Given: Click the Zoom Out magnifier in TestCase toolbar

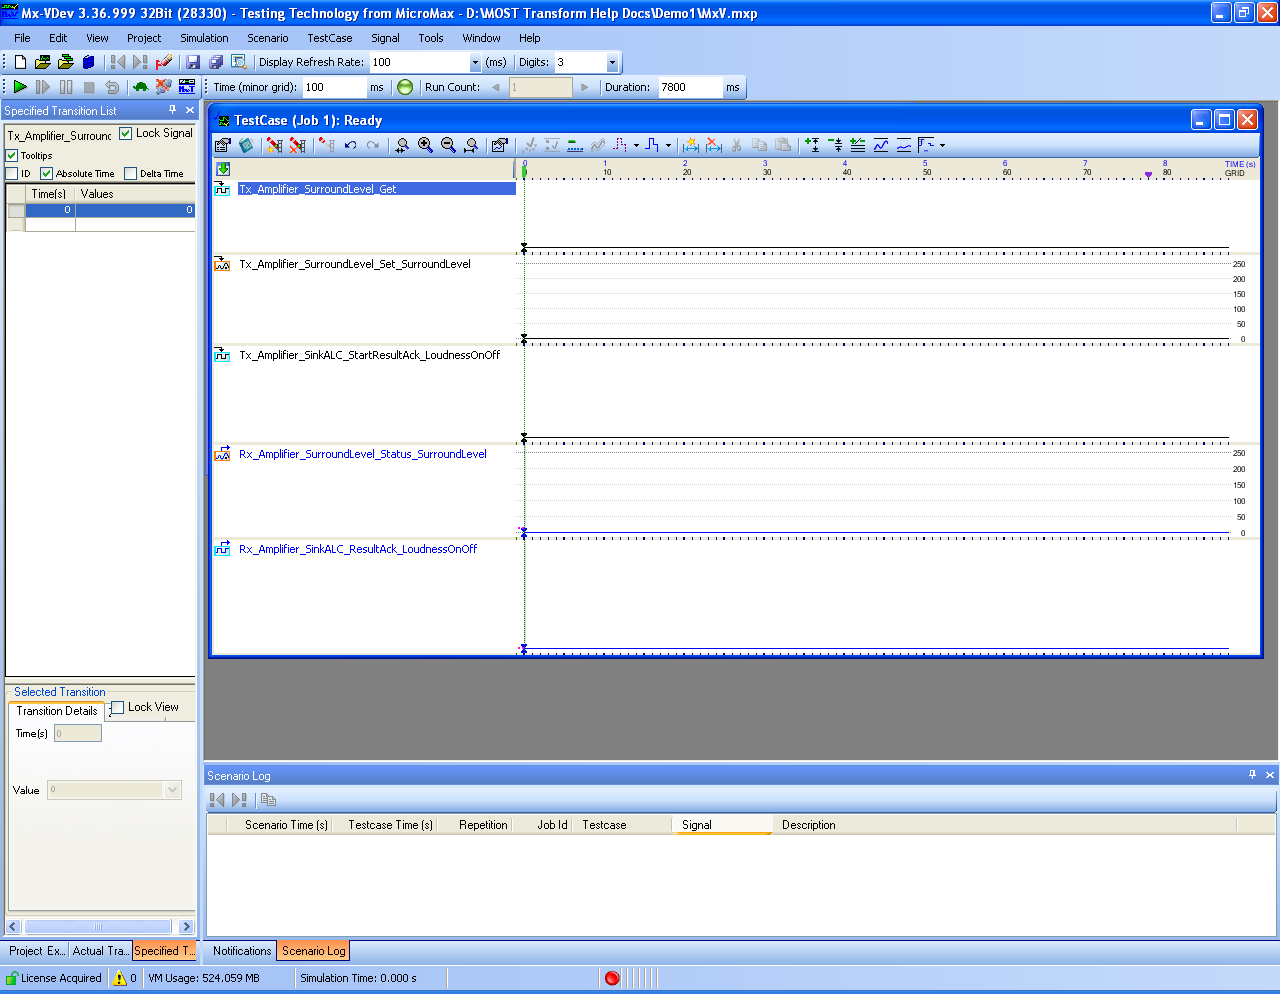Looking at the screenshot, I should [x=448, y=145].
